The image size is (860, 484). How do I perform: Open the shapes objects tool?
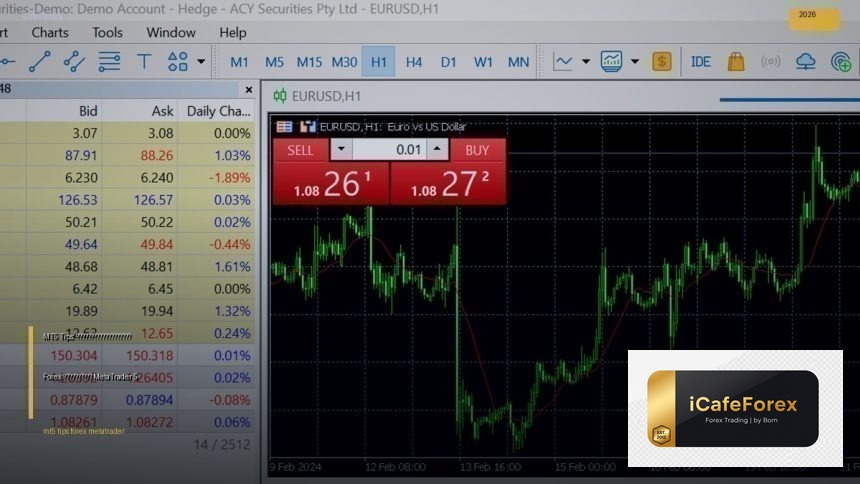(x=178, y=61)
